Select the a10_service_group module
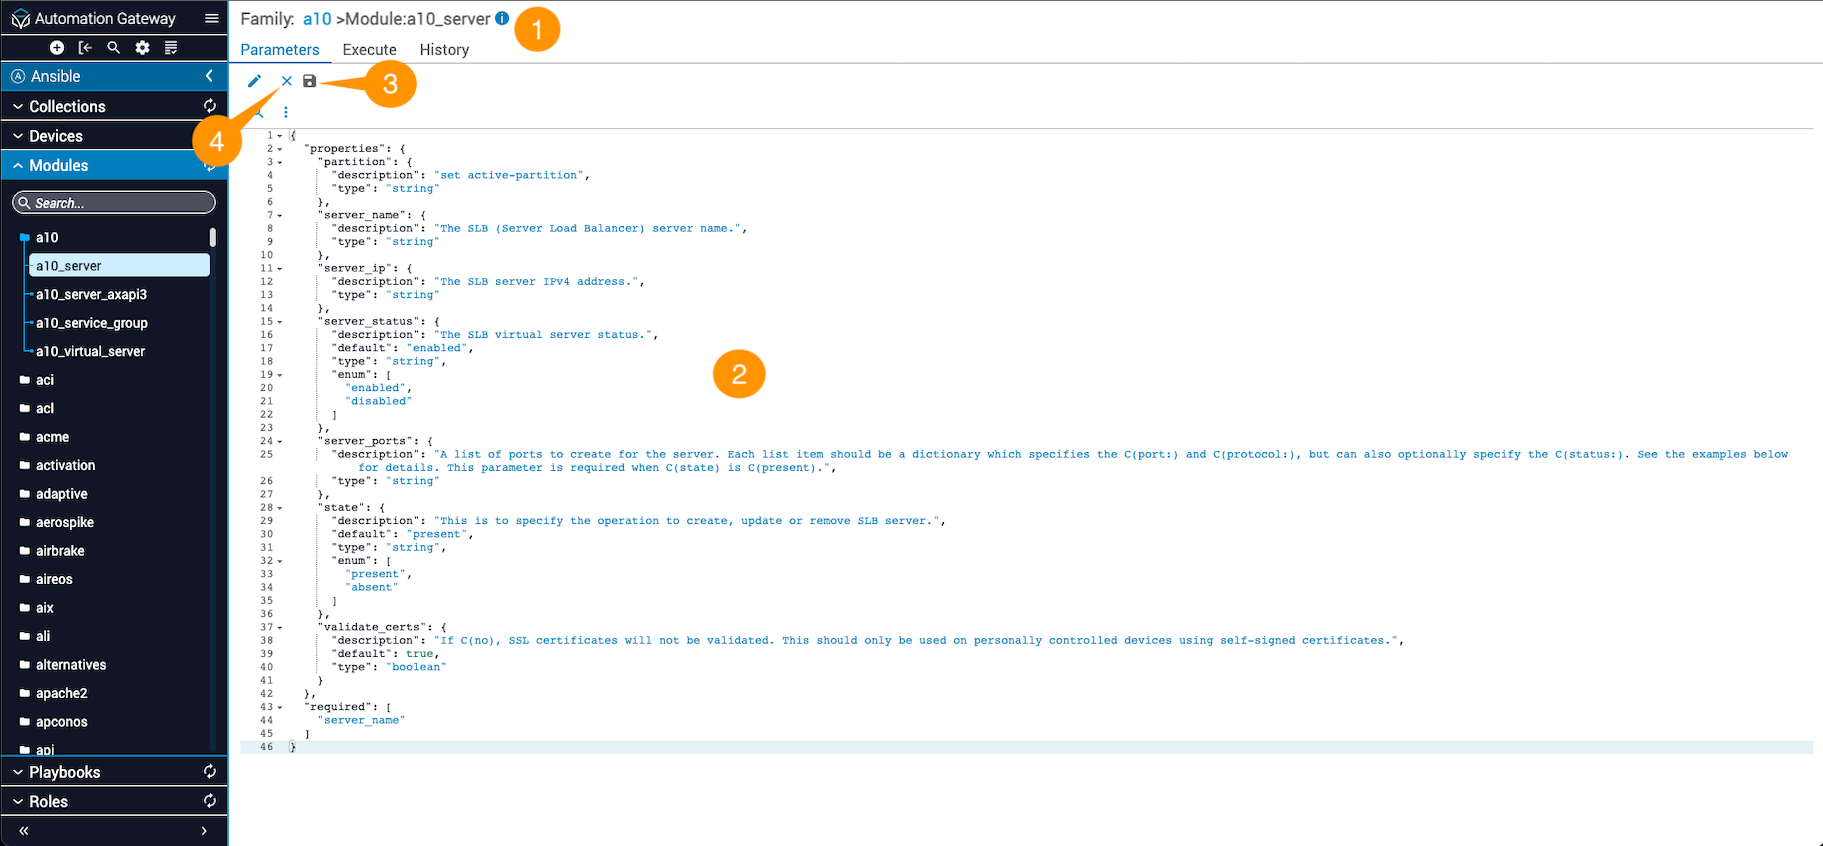The height and width of the screenshot is (846, 1823). [92, 323]
